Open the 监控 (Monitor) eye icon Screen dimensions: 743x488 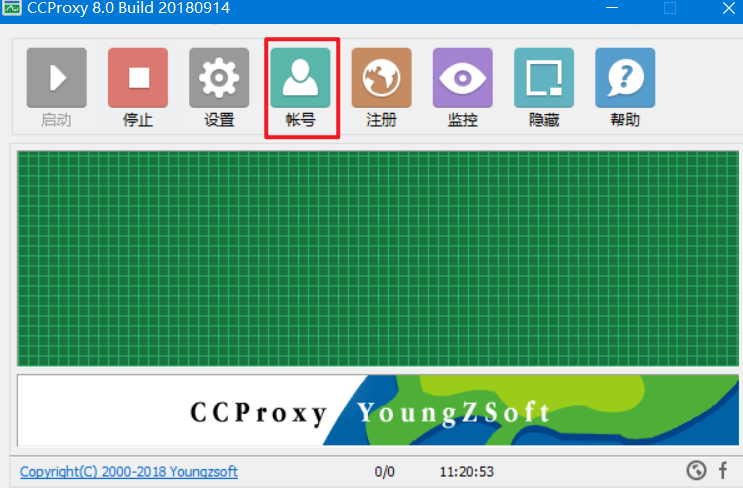coord(463,78)
